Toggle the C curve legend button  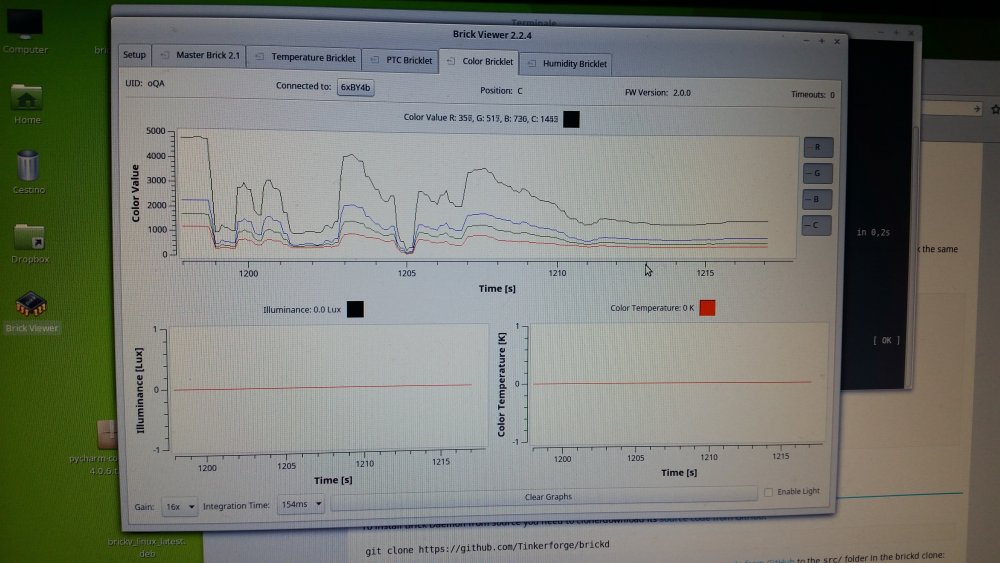[x=817, y=226]
